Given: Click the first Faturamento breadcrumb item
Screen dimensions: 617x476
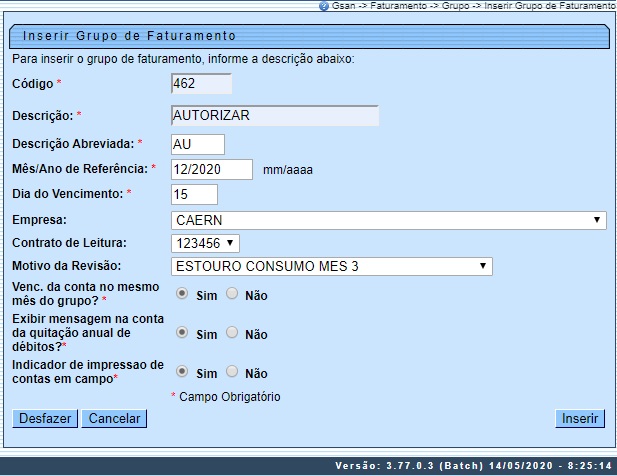Looking at the screenshot, I should (399, 6).
